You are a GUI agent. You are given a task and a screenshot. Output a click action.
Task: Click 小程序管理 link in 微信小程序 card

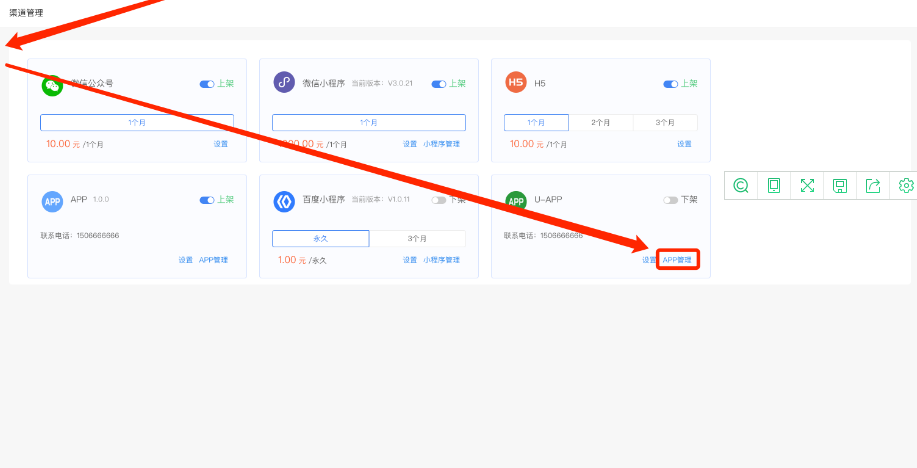(441, 144)
